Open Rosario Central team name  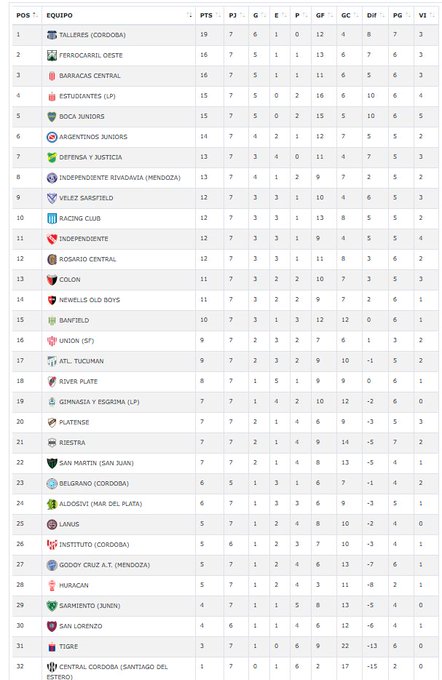pyautogui.click(x=88, y=259)
